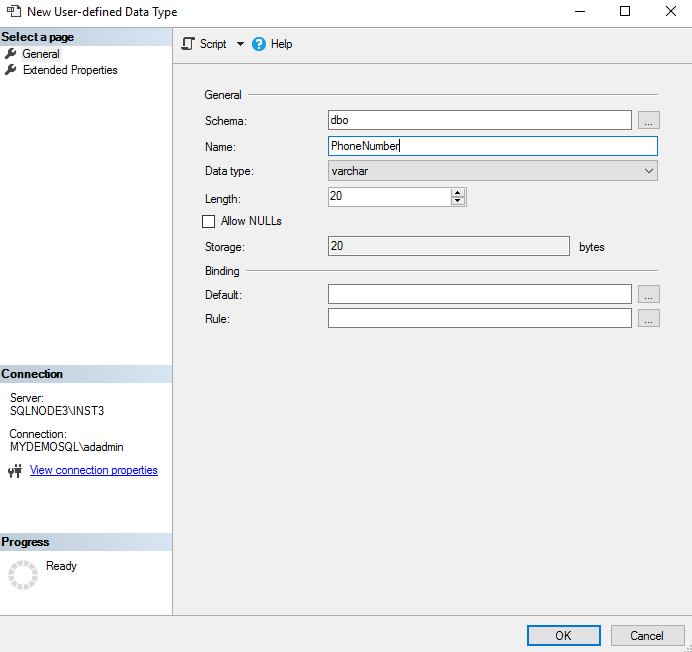Browse for Schema with ellipsis button

tap(649, 120)
